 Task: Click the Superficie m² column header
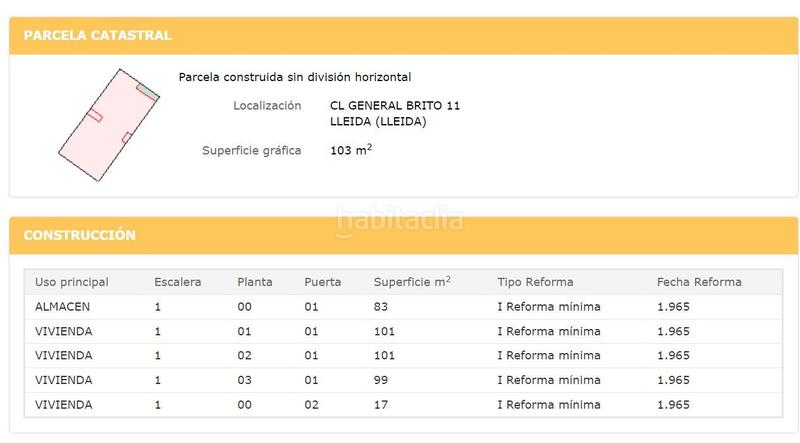412,282
